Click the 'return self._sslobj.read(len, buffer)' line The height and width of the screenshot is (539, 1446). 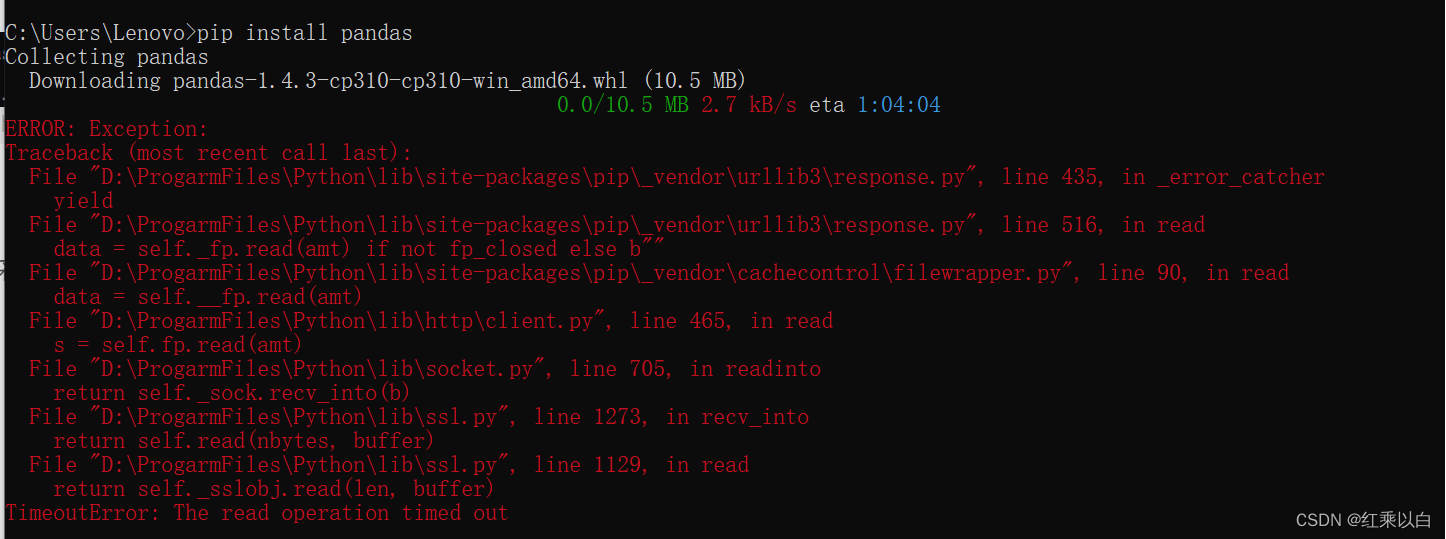tap(274, 489)
